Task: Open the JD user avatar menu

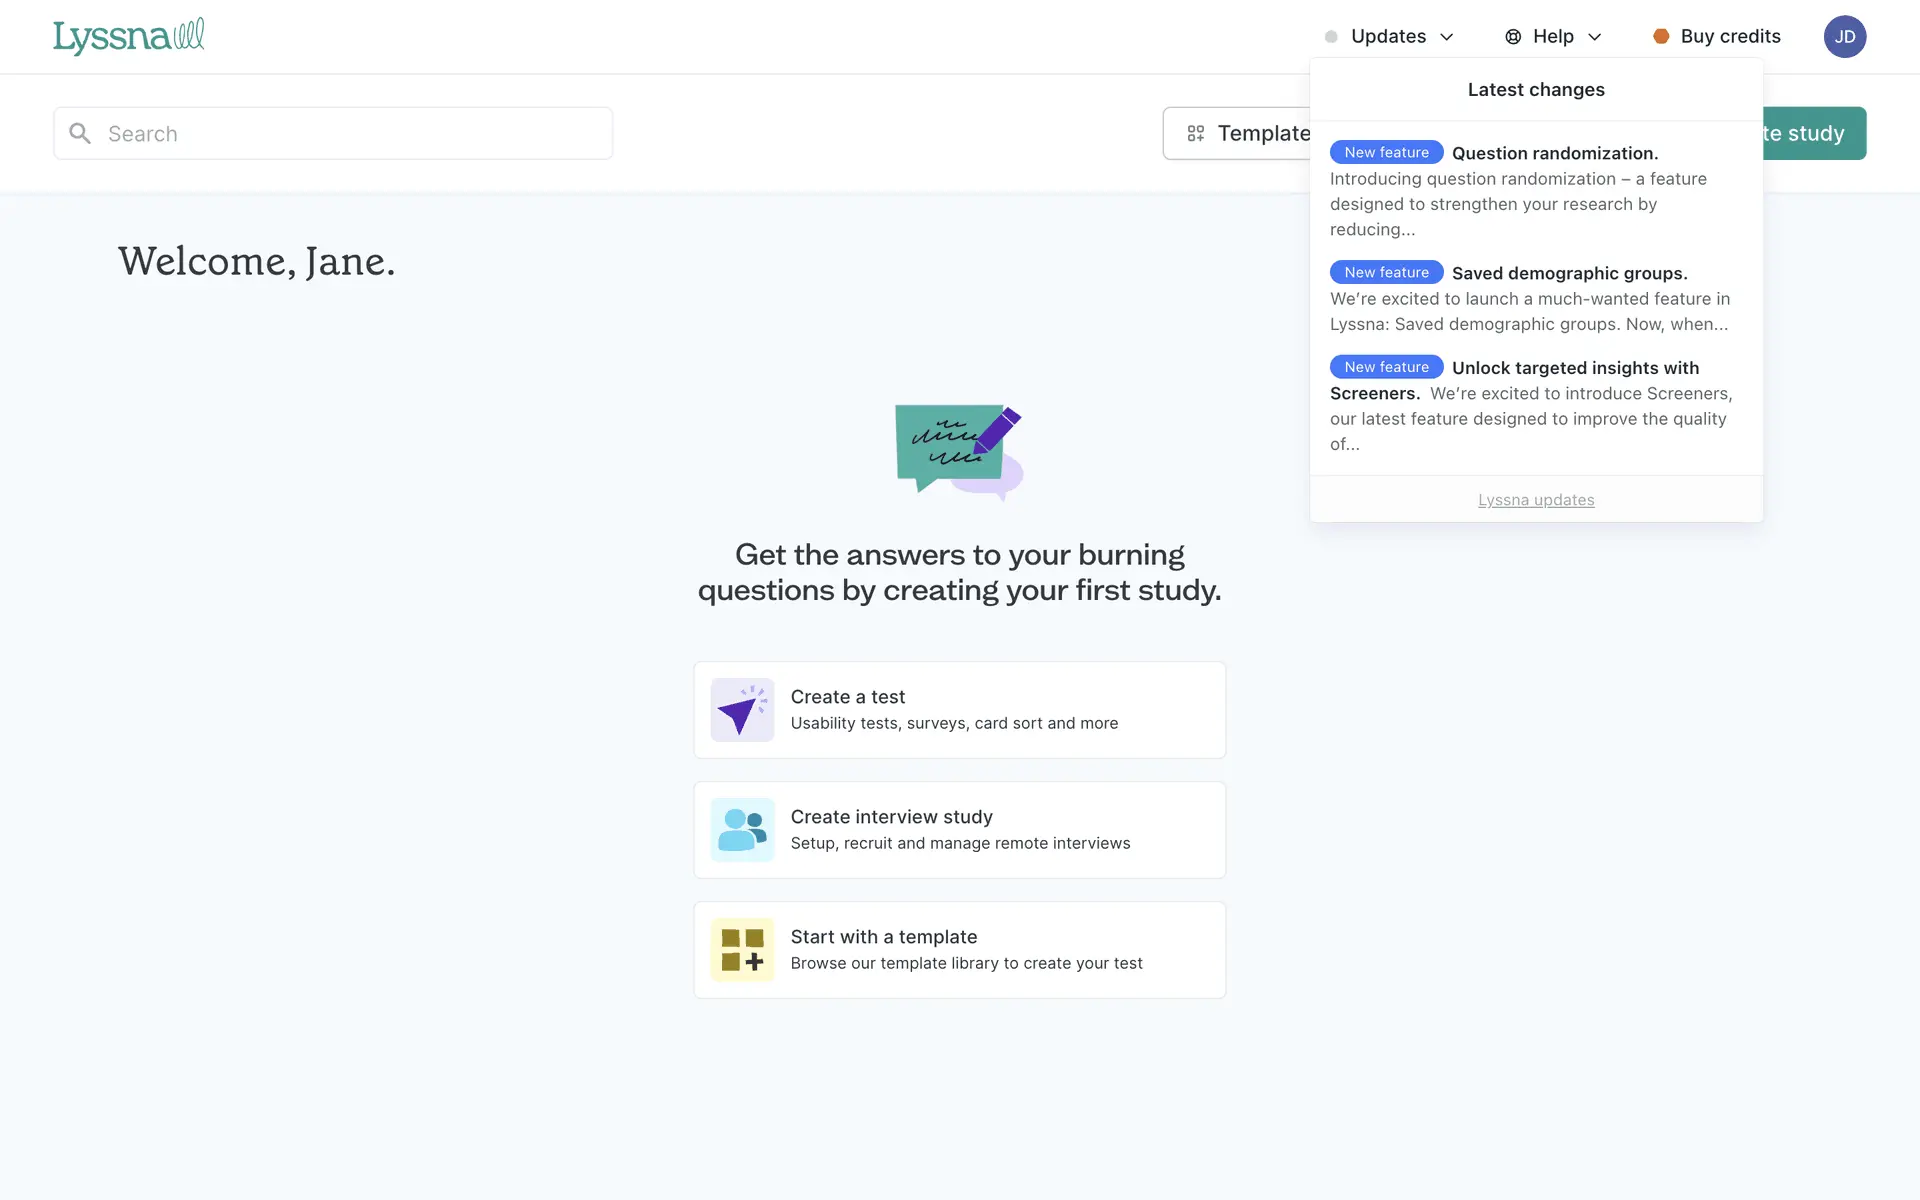Action: pyautogui.click(x=1844, y=36)
